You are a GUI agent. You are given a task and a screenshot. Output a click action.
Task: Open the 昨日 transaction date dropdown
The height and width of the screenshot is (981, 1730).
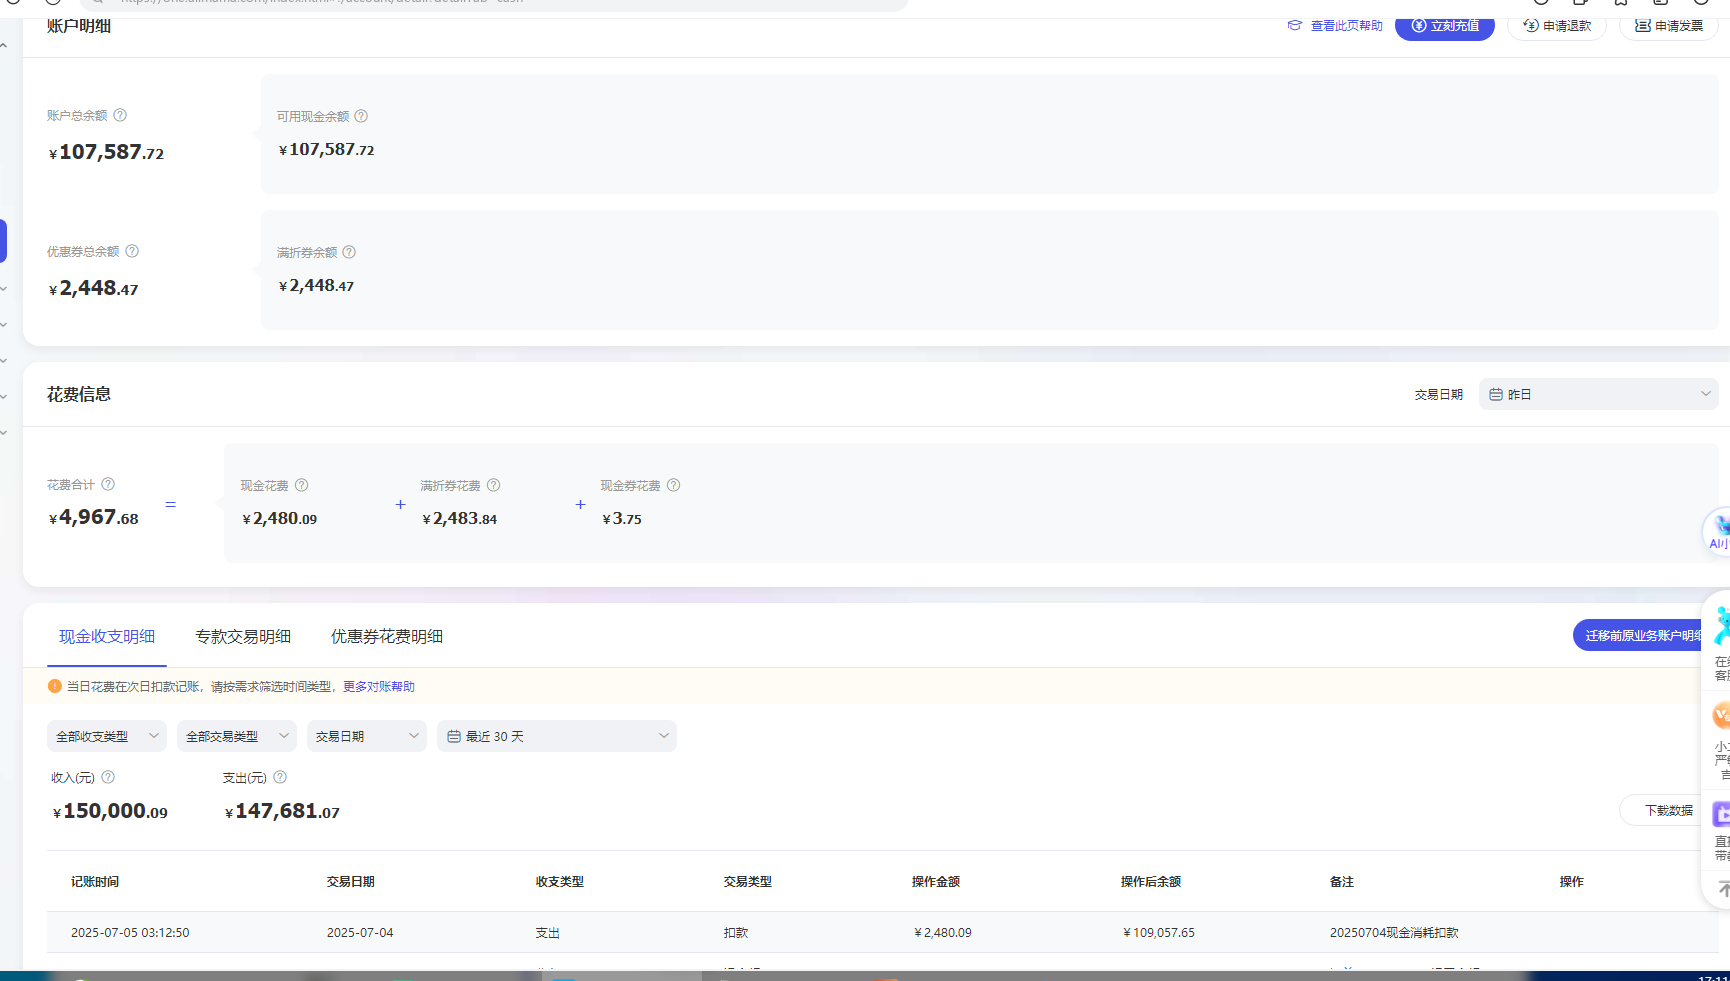point(1598,394)
